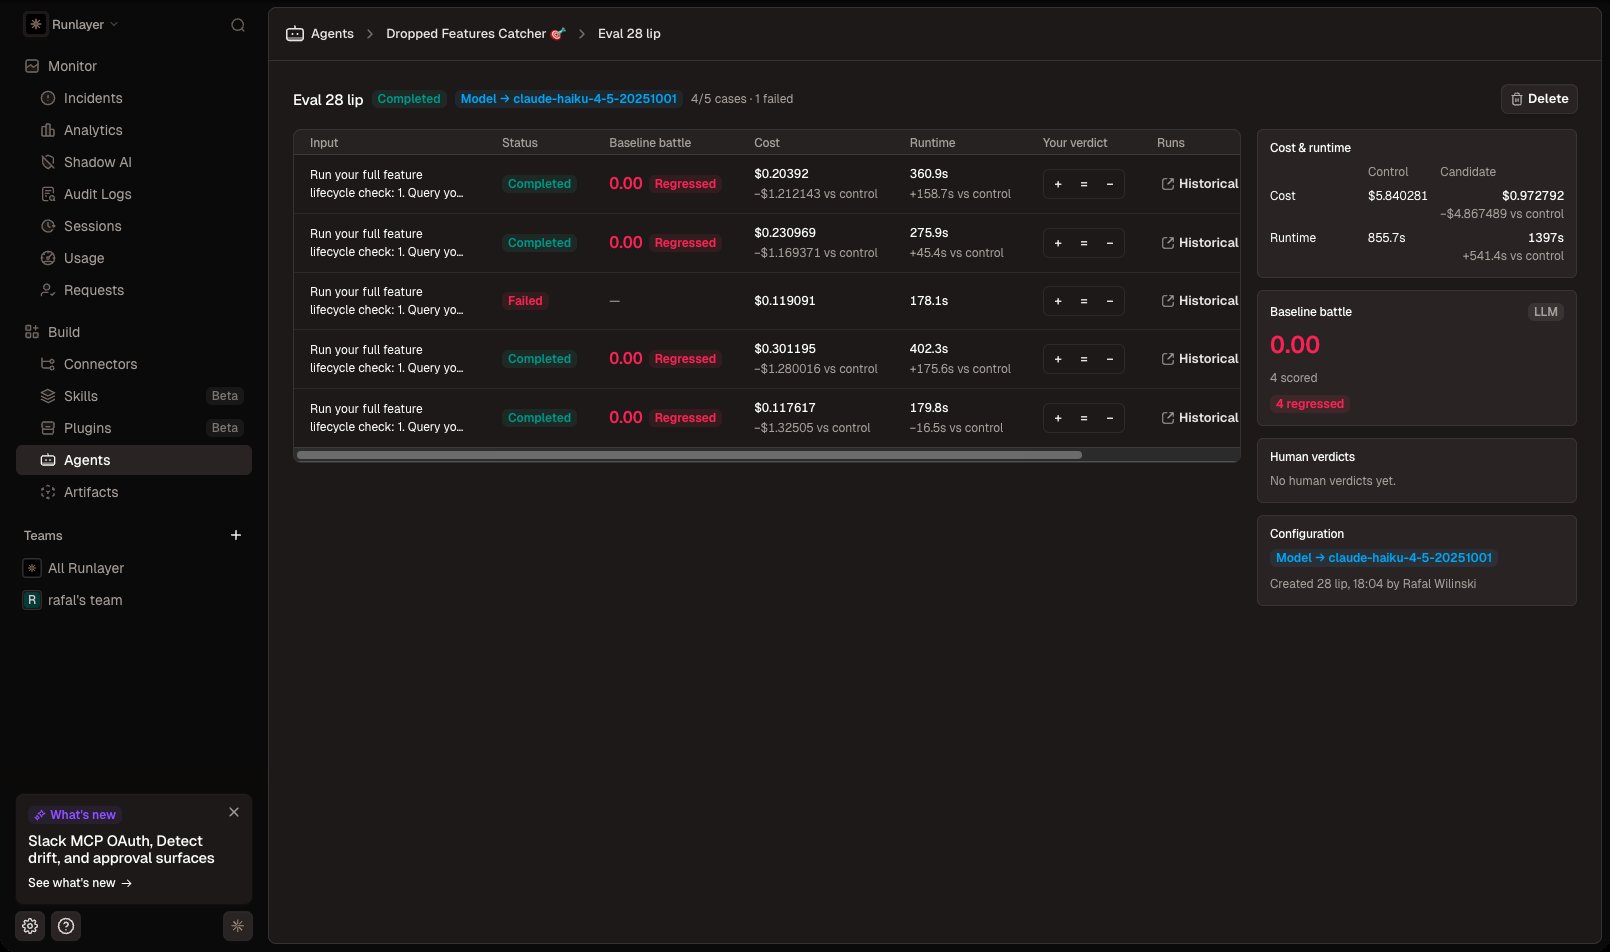Click the Incidents icon
This screenshot has width=1610, height=952.
click(47, 98)
